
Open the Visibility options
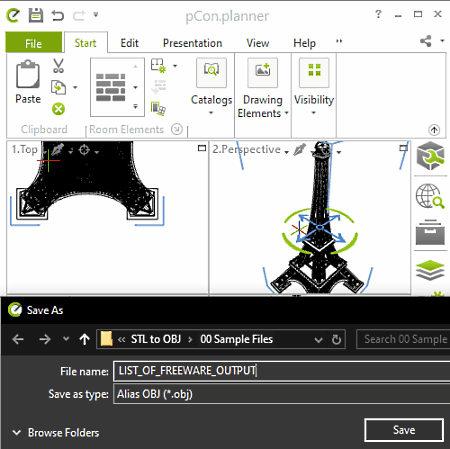[314, 87]
